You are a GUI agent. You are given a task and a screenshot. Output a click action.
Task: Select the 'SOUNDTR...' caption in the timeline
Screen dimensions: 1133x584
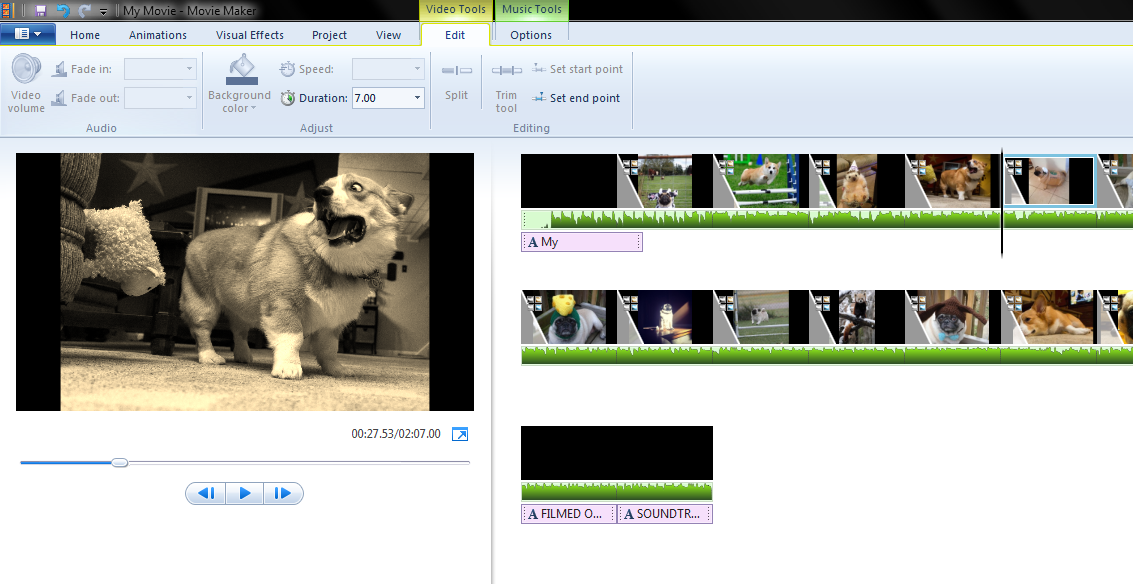click(664, 513)
